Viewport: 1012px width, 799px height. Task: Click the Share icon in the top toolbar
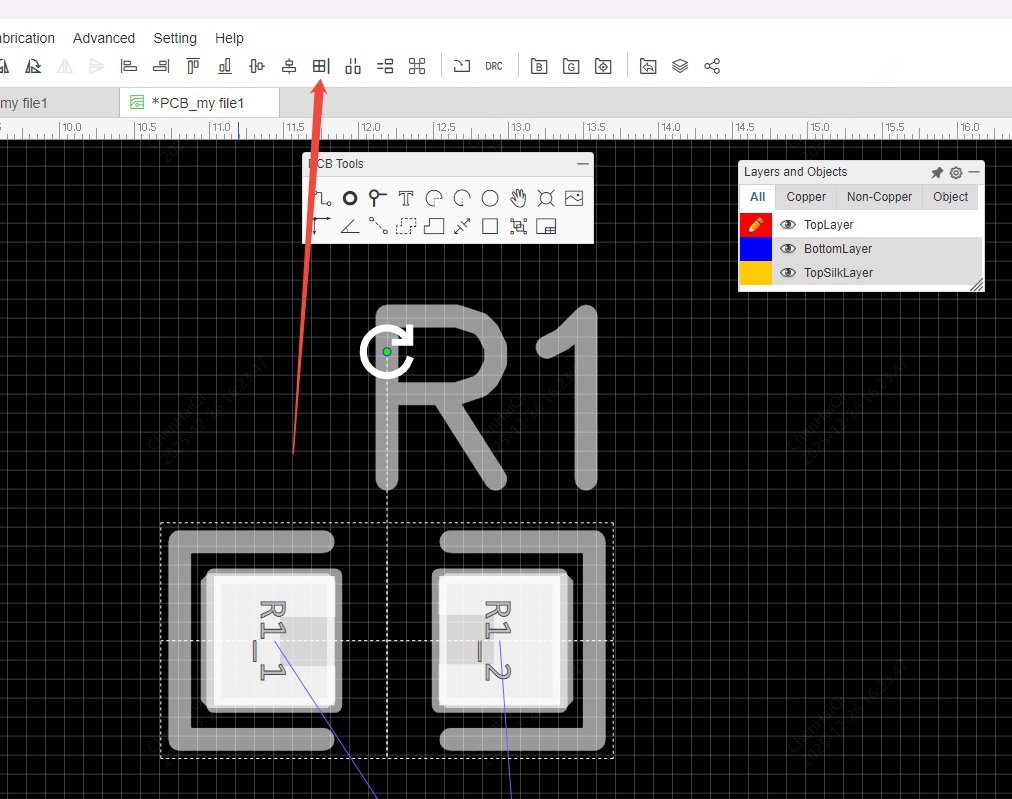click(712, 66)
